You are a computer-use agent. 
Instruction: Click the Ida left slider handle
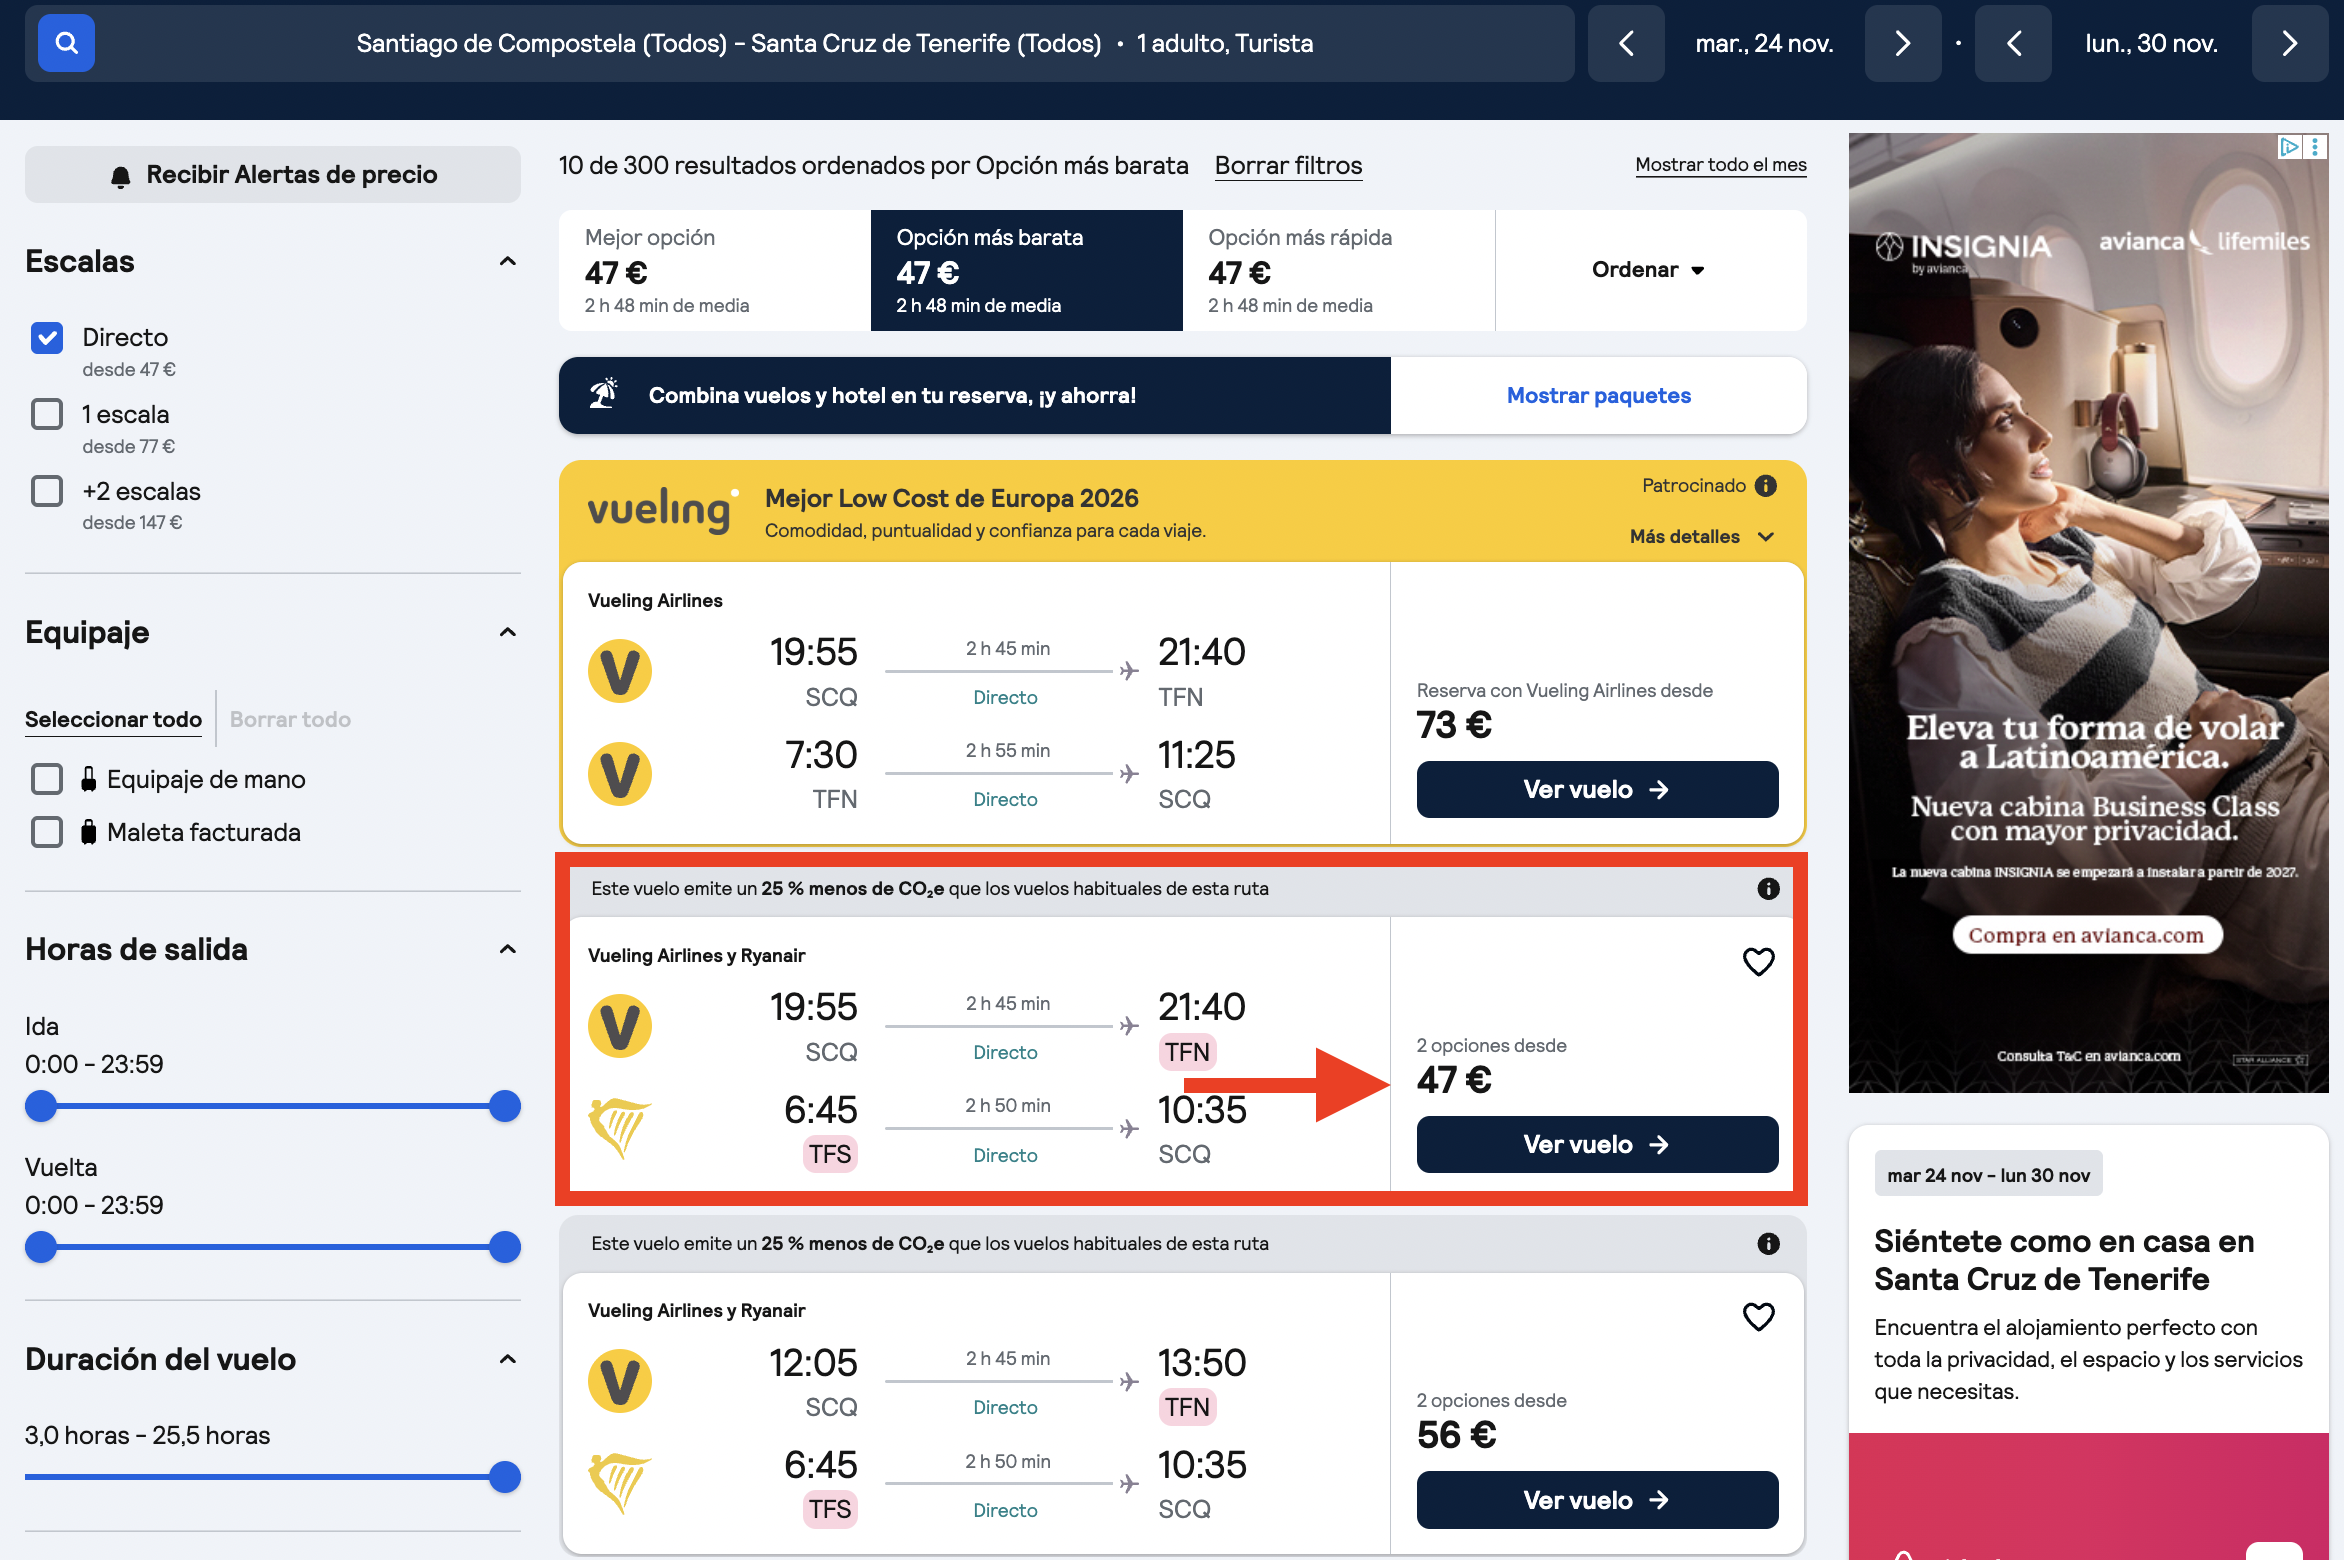click(x=41, y=1106)
